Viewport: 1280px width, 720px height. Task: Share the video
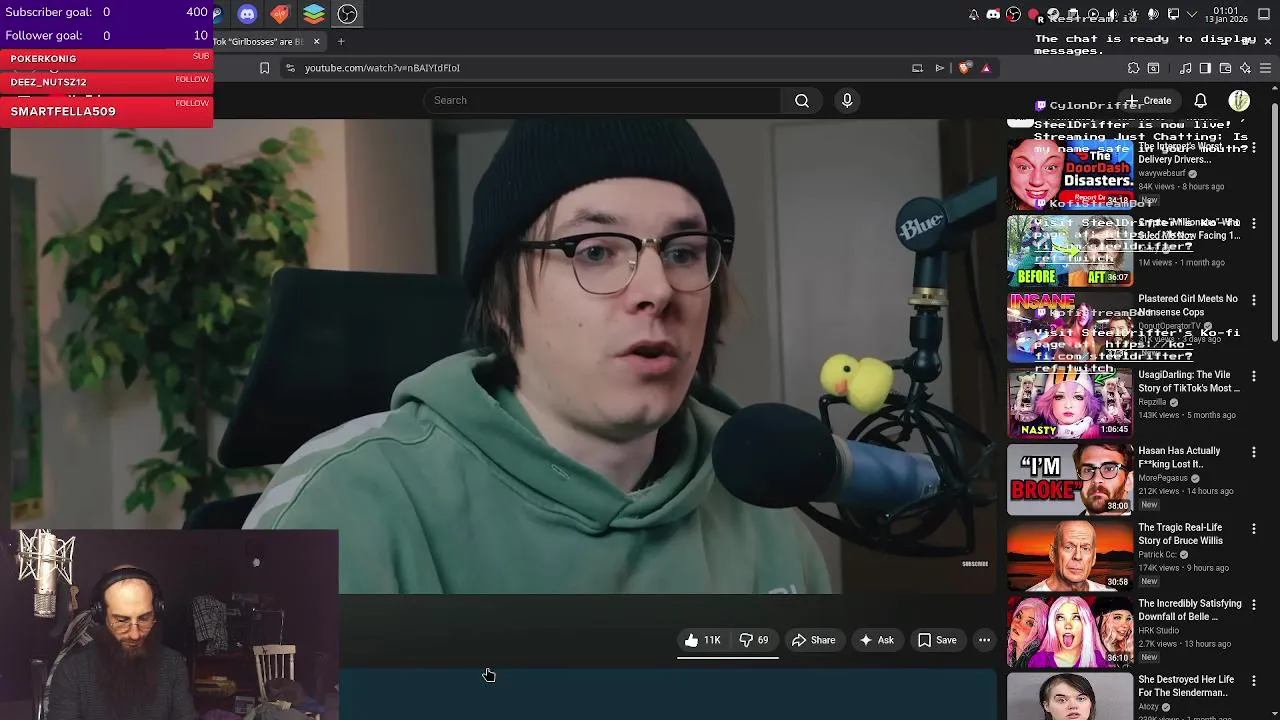click(x=813, y=640)
